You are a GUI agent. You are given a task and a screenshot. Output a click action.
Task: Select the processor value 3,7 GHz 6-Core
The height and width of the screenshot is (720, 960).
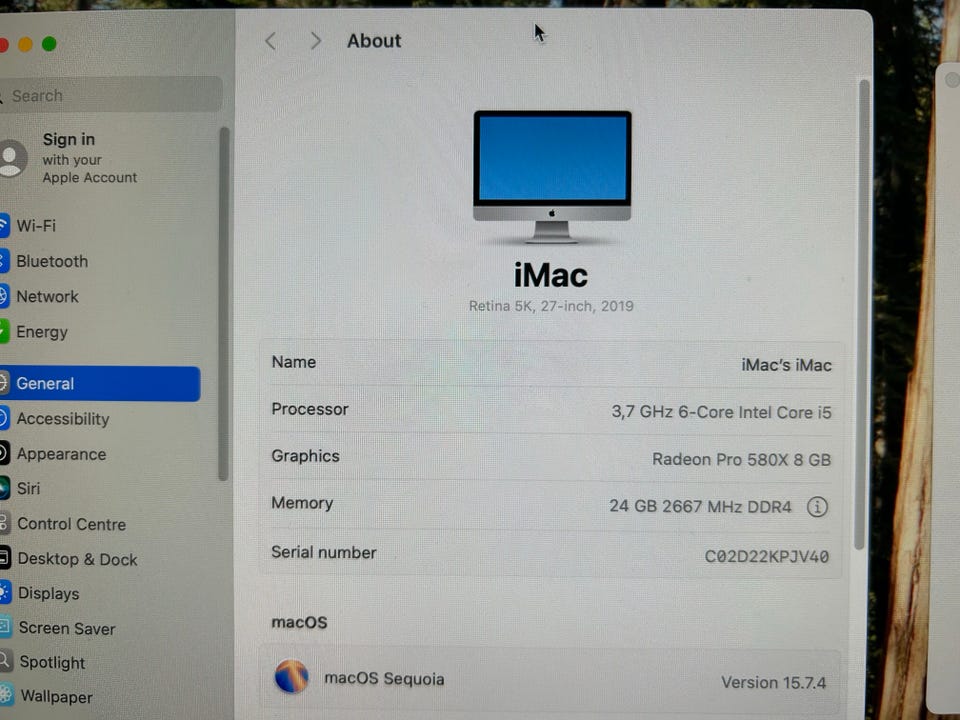pos(722,412)
